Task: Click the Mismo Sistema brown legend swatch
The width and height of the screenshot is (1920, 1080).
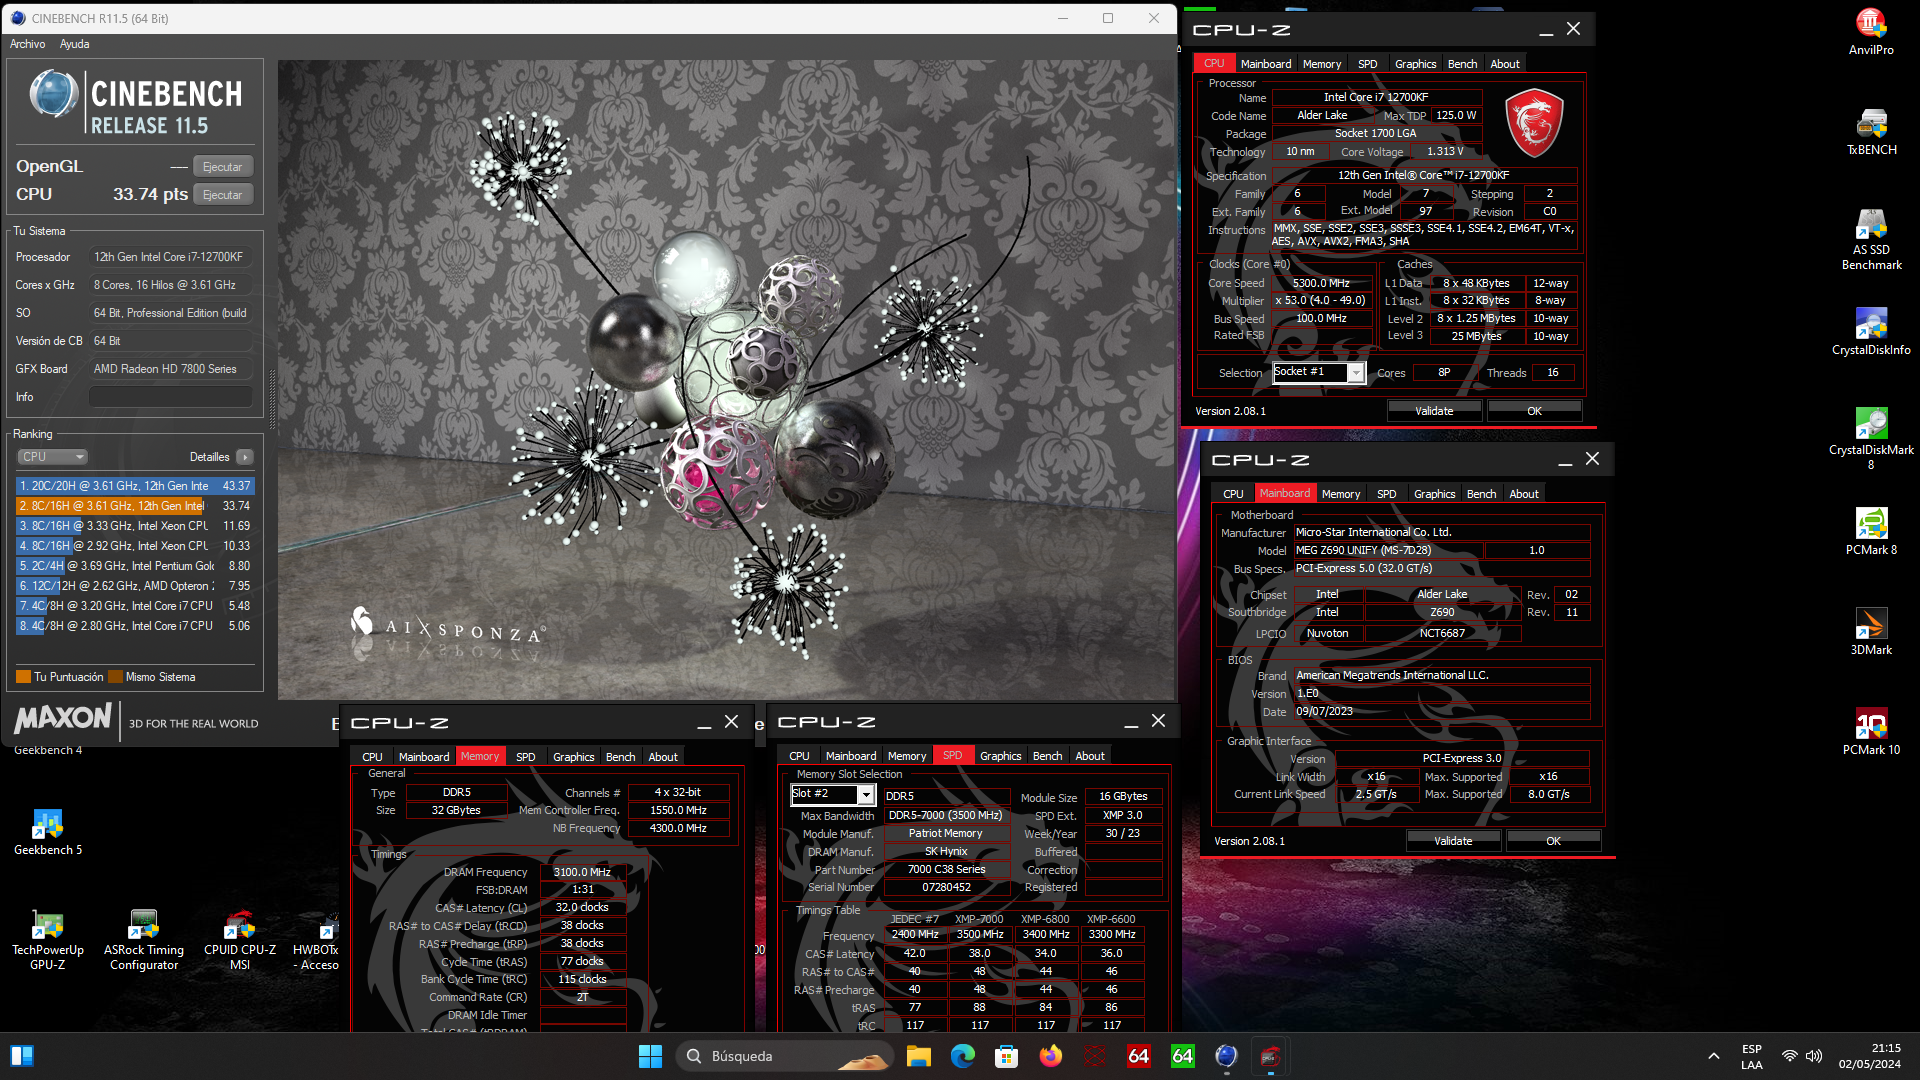Action: [115, 677]
